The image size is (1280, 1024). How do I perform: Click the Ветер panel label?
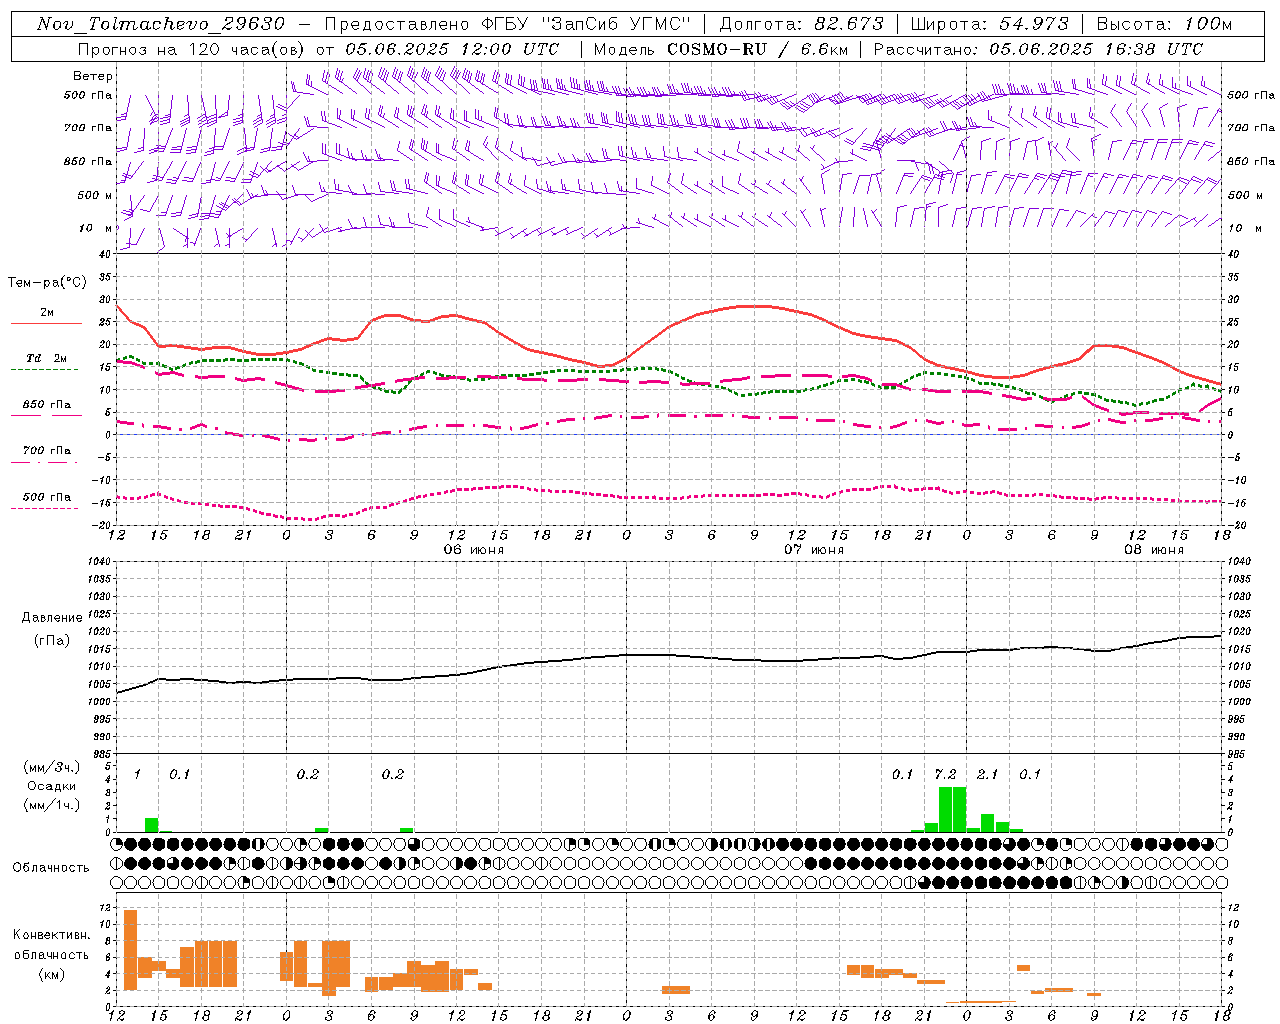tap(93, 76)
